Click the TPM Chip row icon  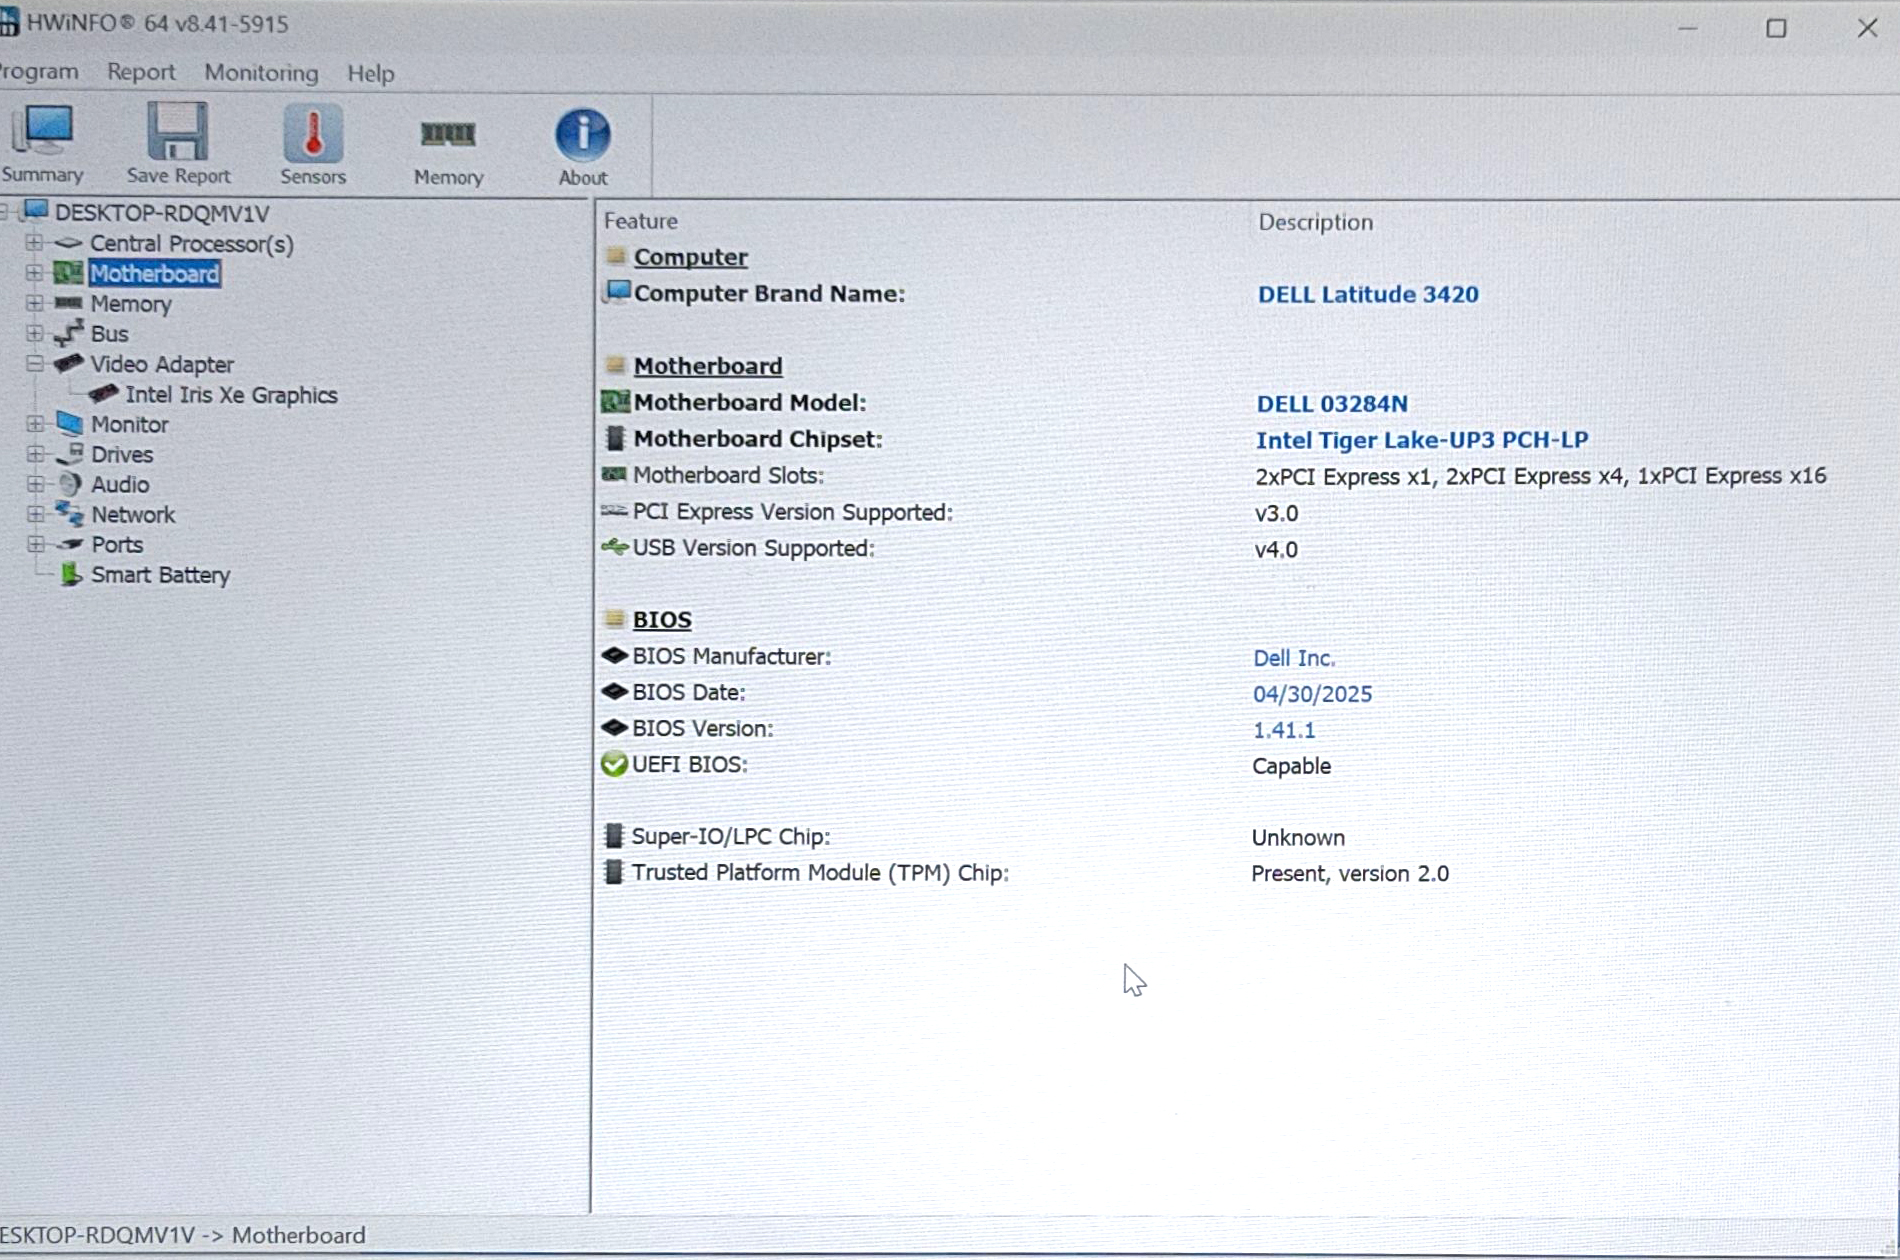(613, 872)
